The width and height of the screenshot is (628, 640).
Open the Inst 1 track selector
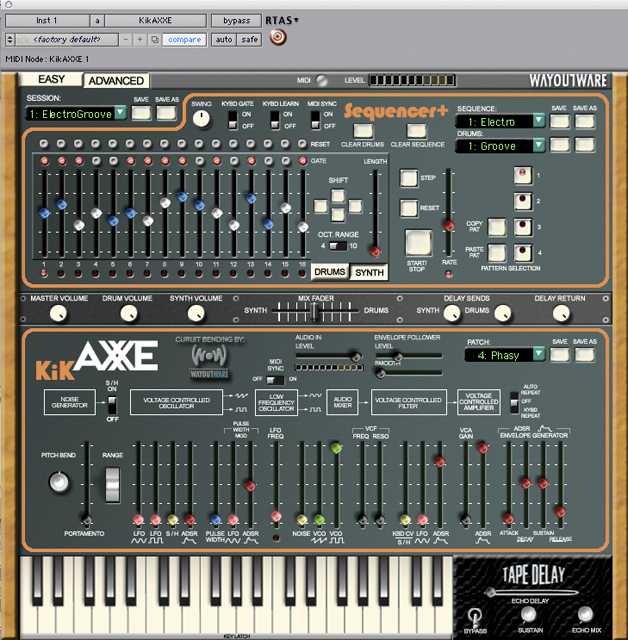[47, 20]
